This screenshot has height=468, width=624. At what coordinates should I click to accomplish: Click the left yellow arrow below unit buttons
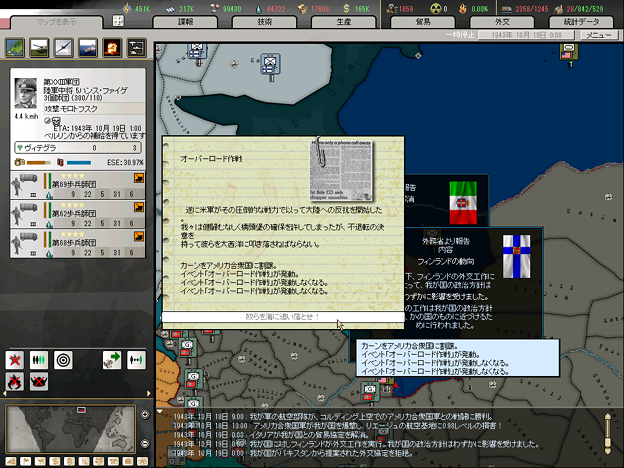point(4,394)
